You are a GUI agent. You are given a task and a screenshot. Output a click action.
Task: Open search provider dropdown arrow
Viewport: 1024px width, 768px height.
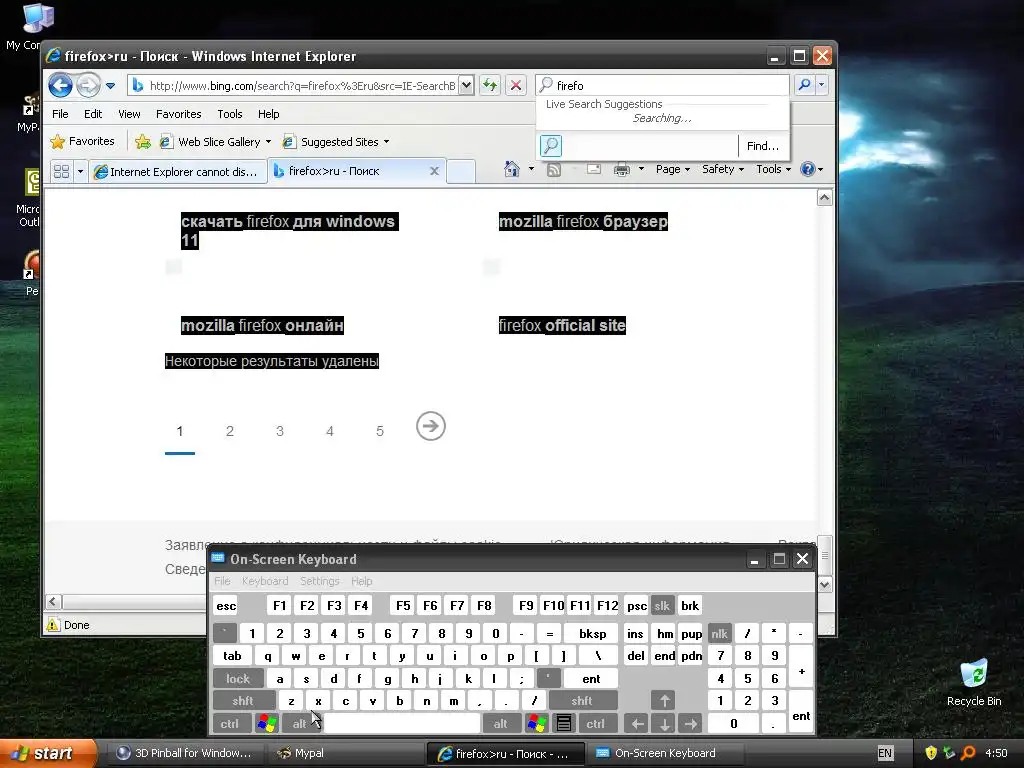coord(822,85)
